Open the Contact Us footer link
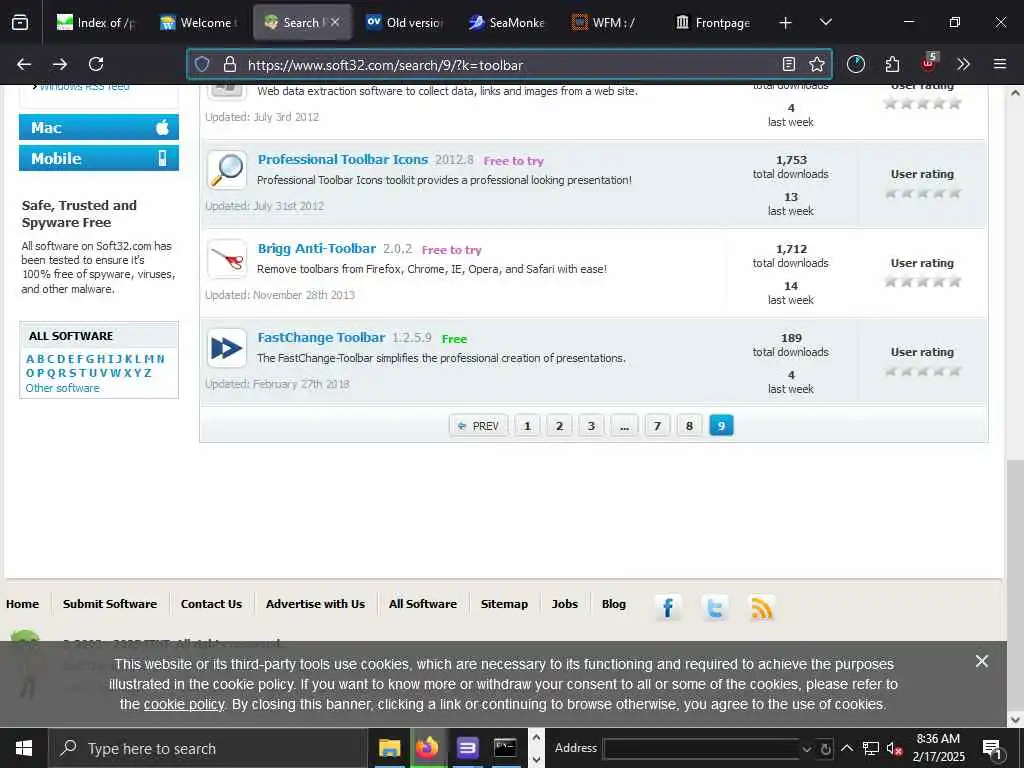Viewport: 1024px width, 768px height. [212, 604]
